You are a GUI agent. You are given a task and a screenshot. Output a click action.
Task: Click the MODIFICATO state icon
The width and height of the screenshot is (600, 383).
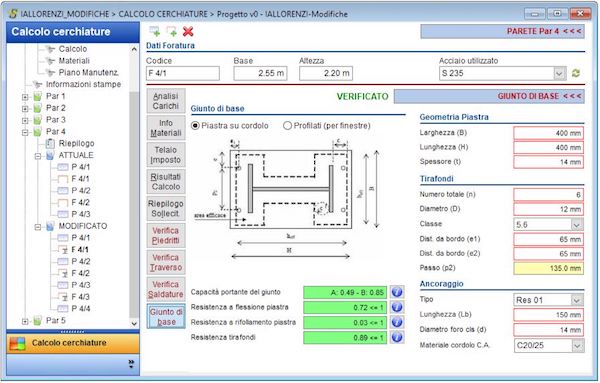50,226
